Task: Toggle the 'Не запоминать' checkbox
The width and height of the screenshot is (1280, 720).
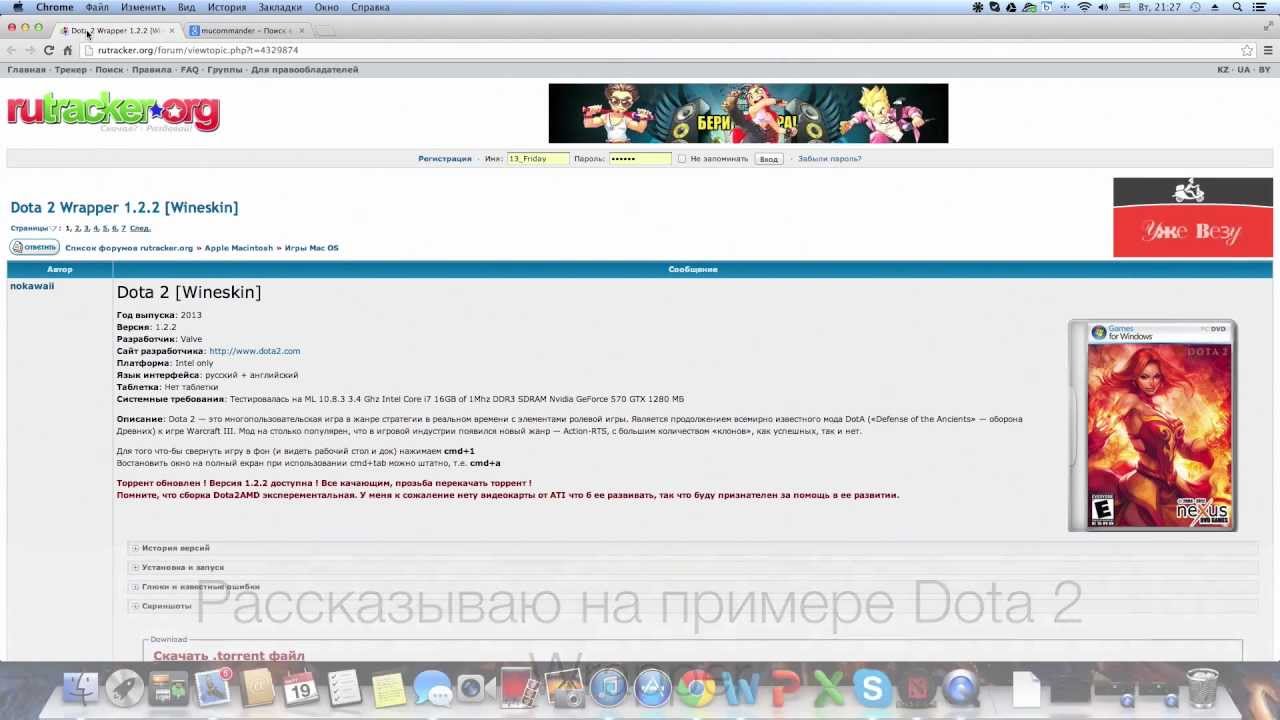Action: pyautogui.click(x=682, y=159)
